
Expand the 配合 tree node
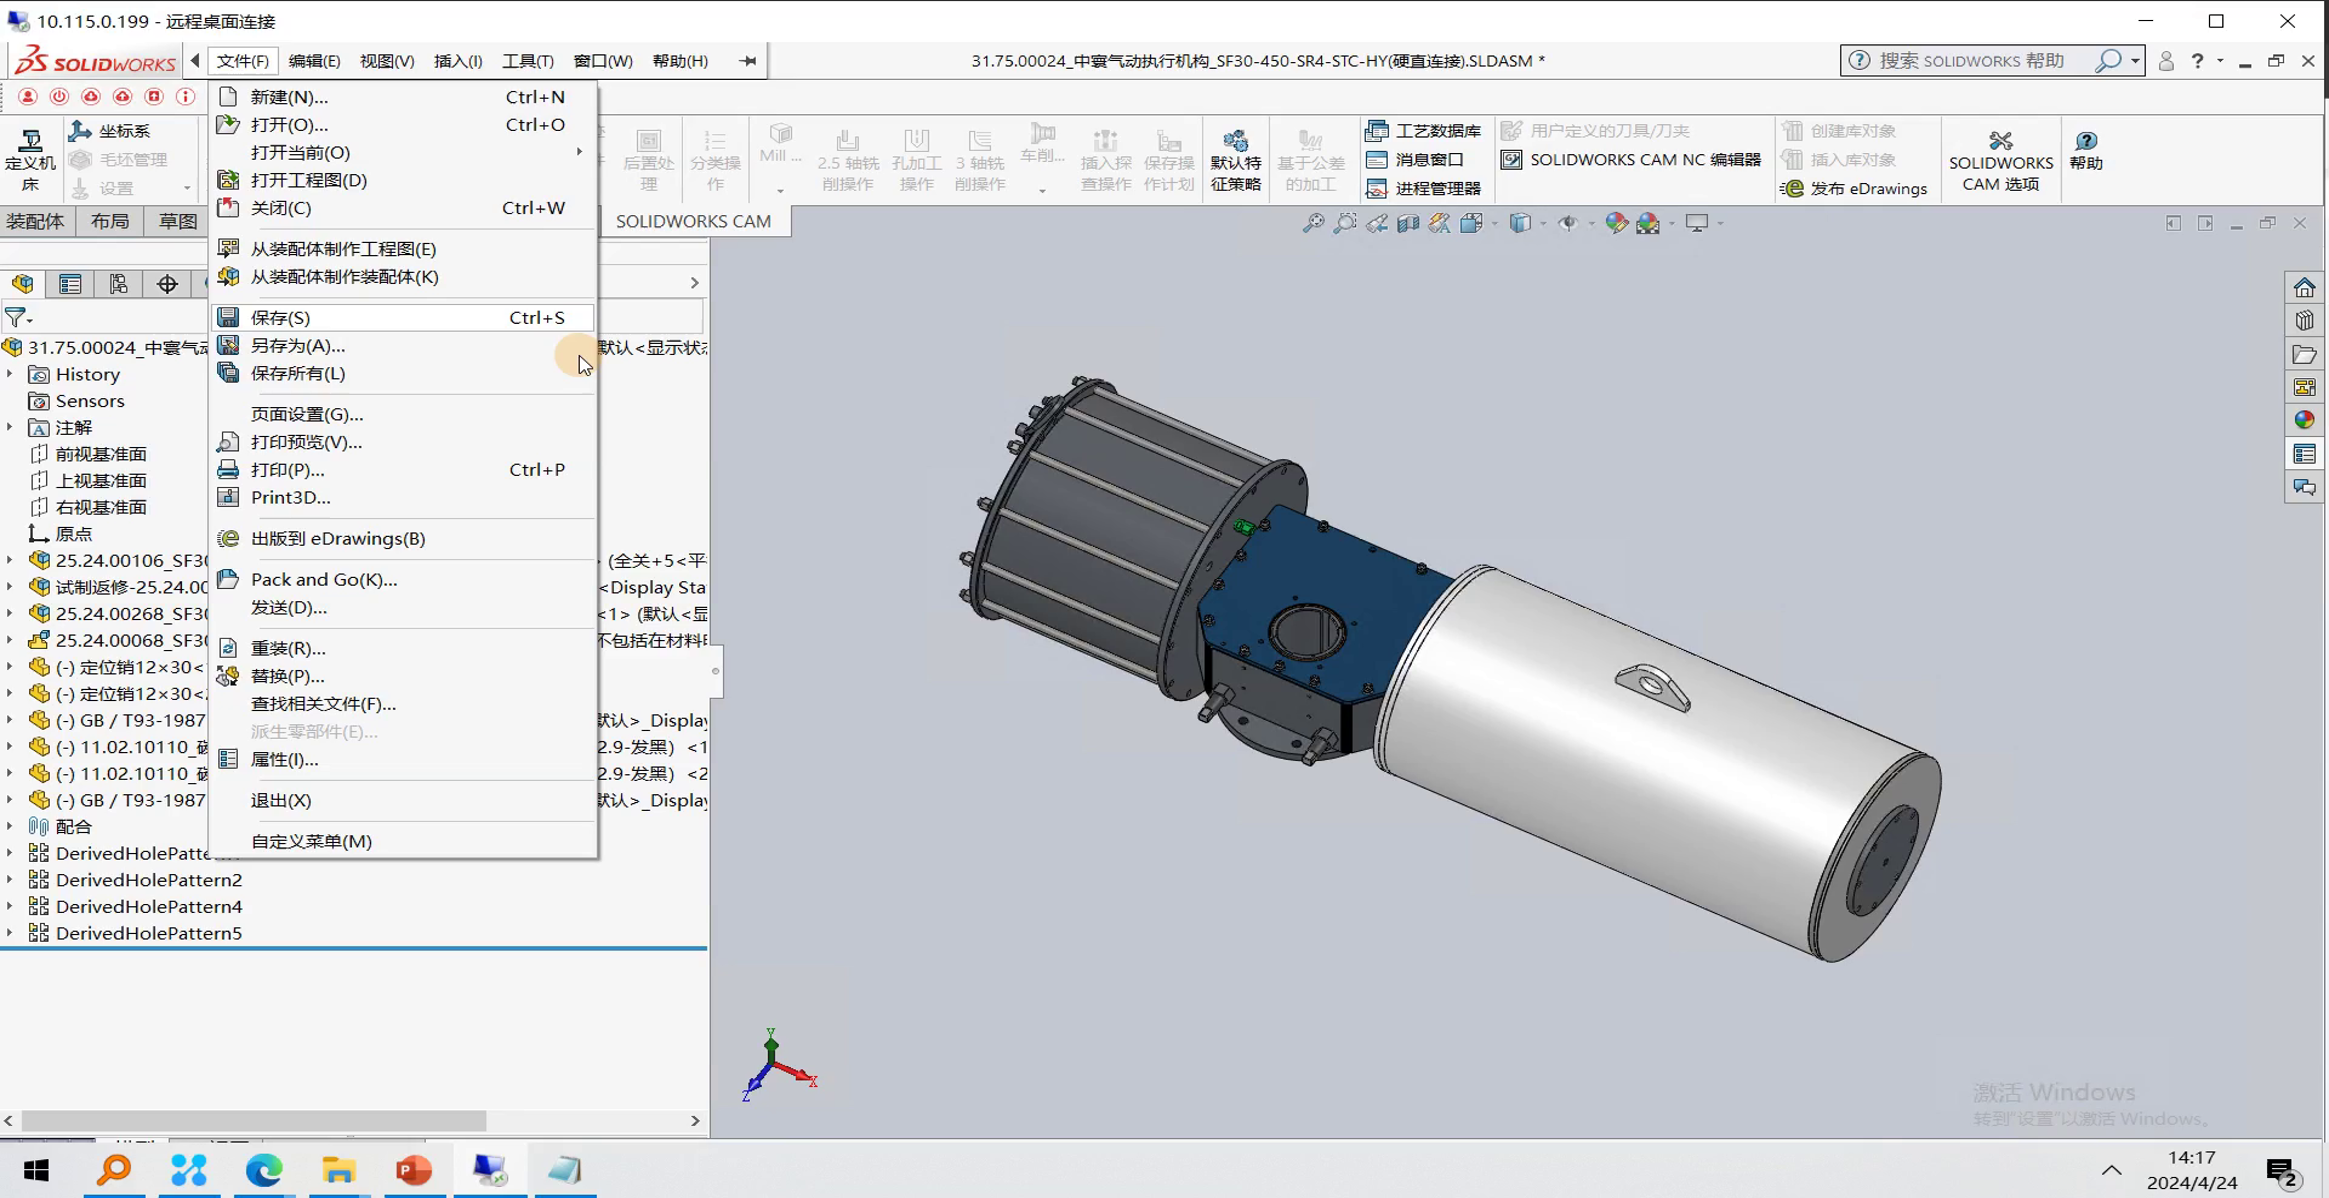(10, 826)
